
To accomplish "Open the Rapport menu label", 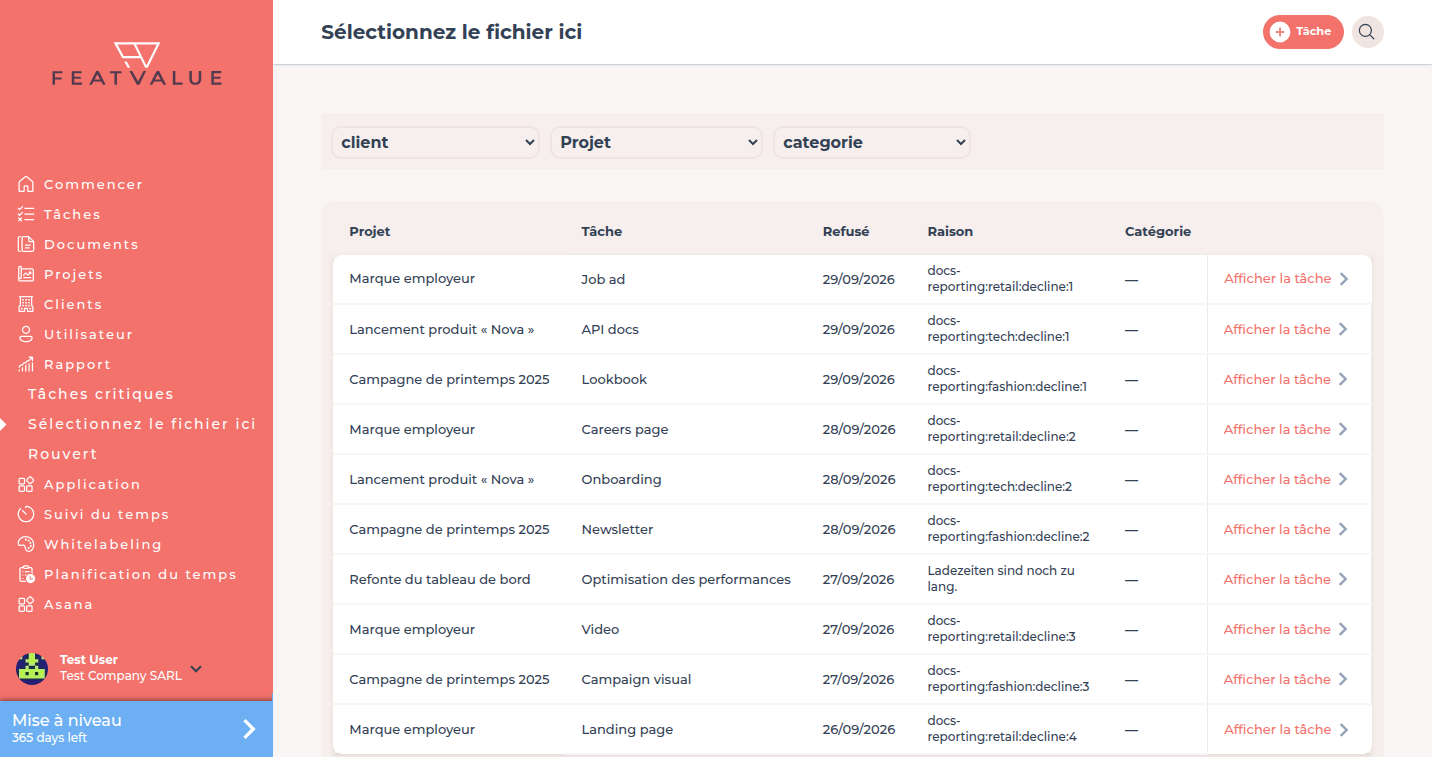I will tap(78, 364).
